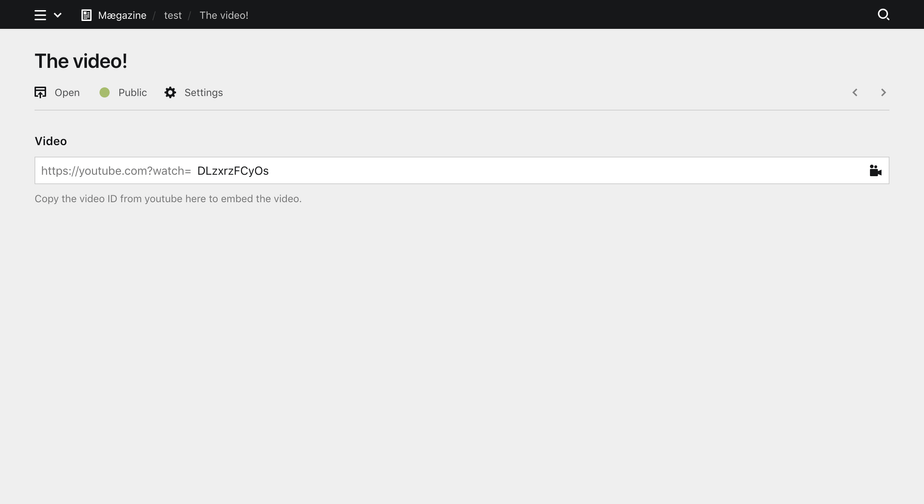
Task: Select "The video!" breadcrumb item
Action: 224,15
